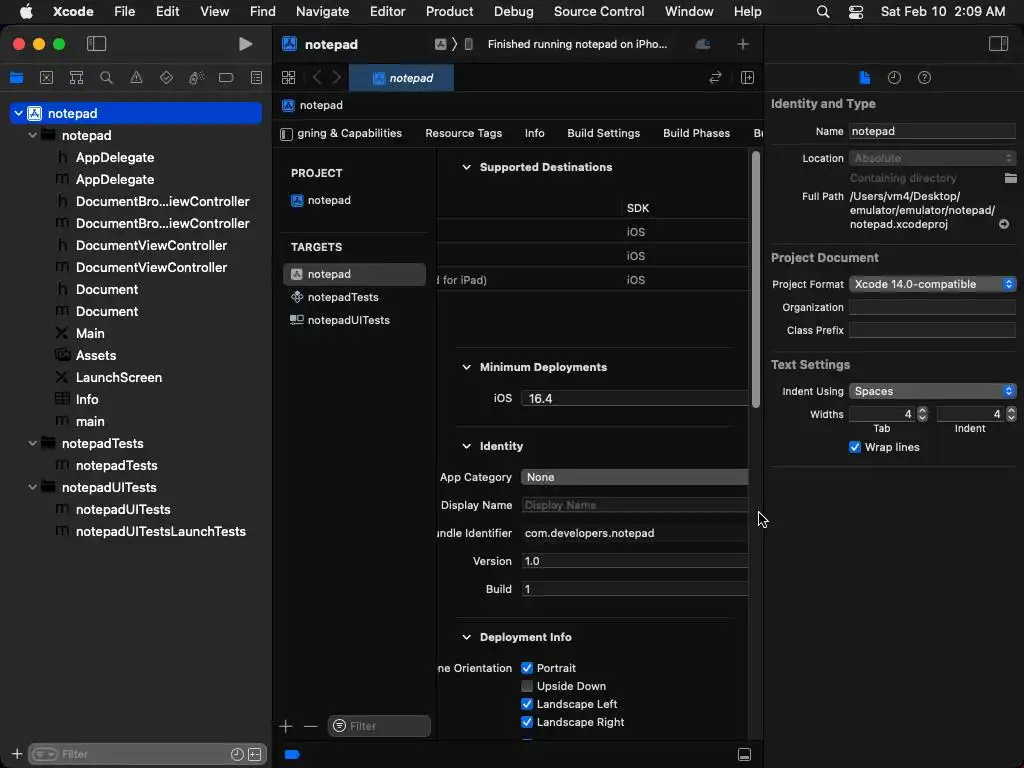Show the History inspector
Image resolution: width=1024 pixels, height=768 pixels.
894,78
